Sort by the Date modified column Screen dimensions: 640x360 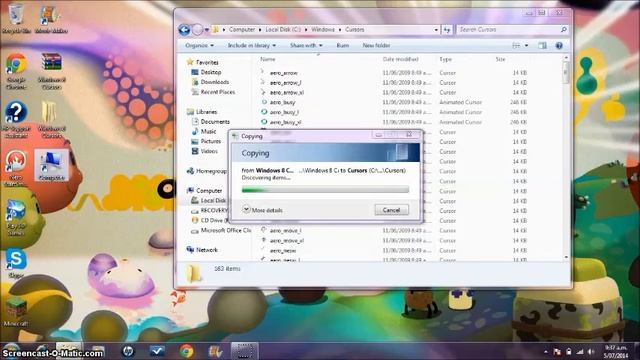[x=400, y=59]
